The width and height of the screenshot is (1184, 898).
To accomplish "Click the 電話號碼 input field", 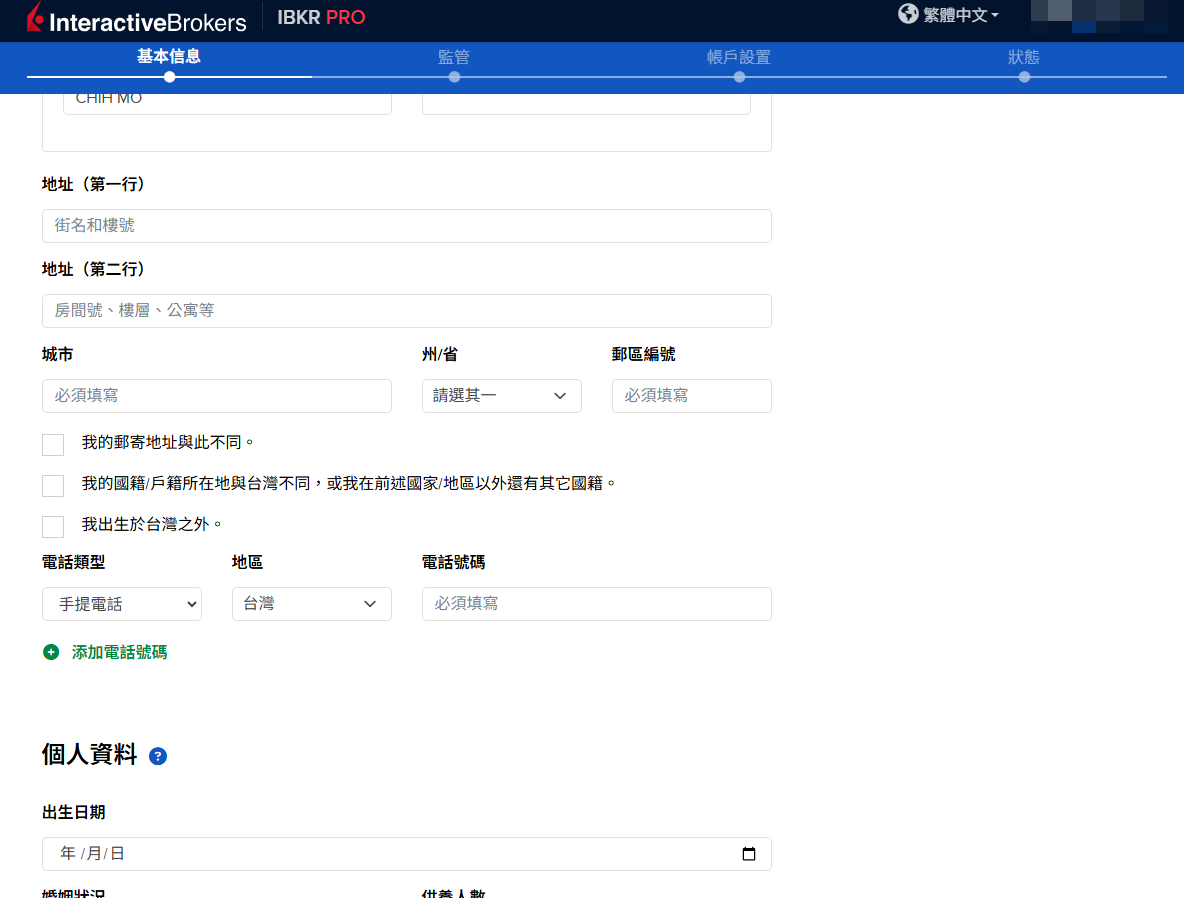I will click(x=597, y=604).
